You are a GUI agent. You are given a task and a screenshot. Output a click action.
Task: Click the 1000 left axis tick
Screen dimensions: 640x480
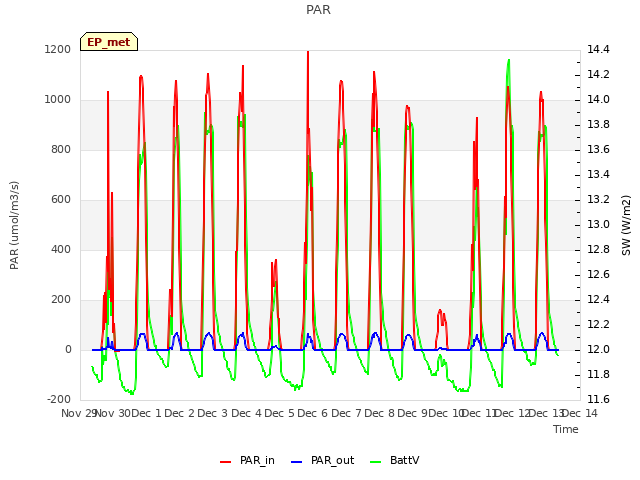tap(58, 100)
